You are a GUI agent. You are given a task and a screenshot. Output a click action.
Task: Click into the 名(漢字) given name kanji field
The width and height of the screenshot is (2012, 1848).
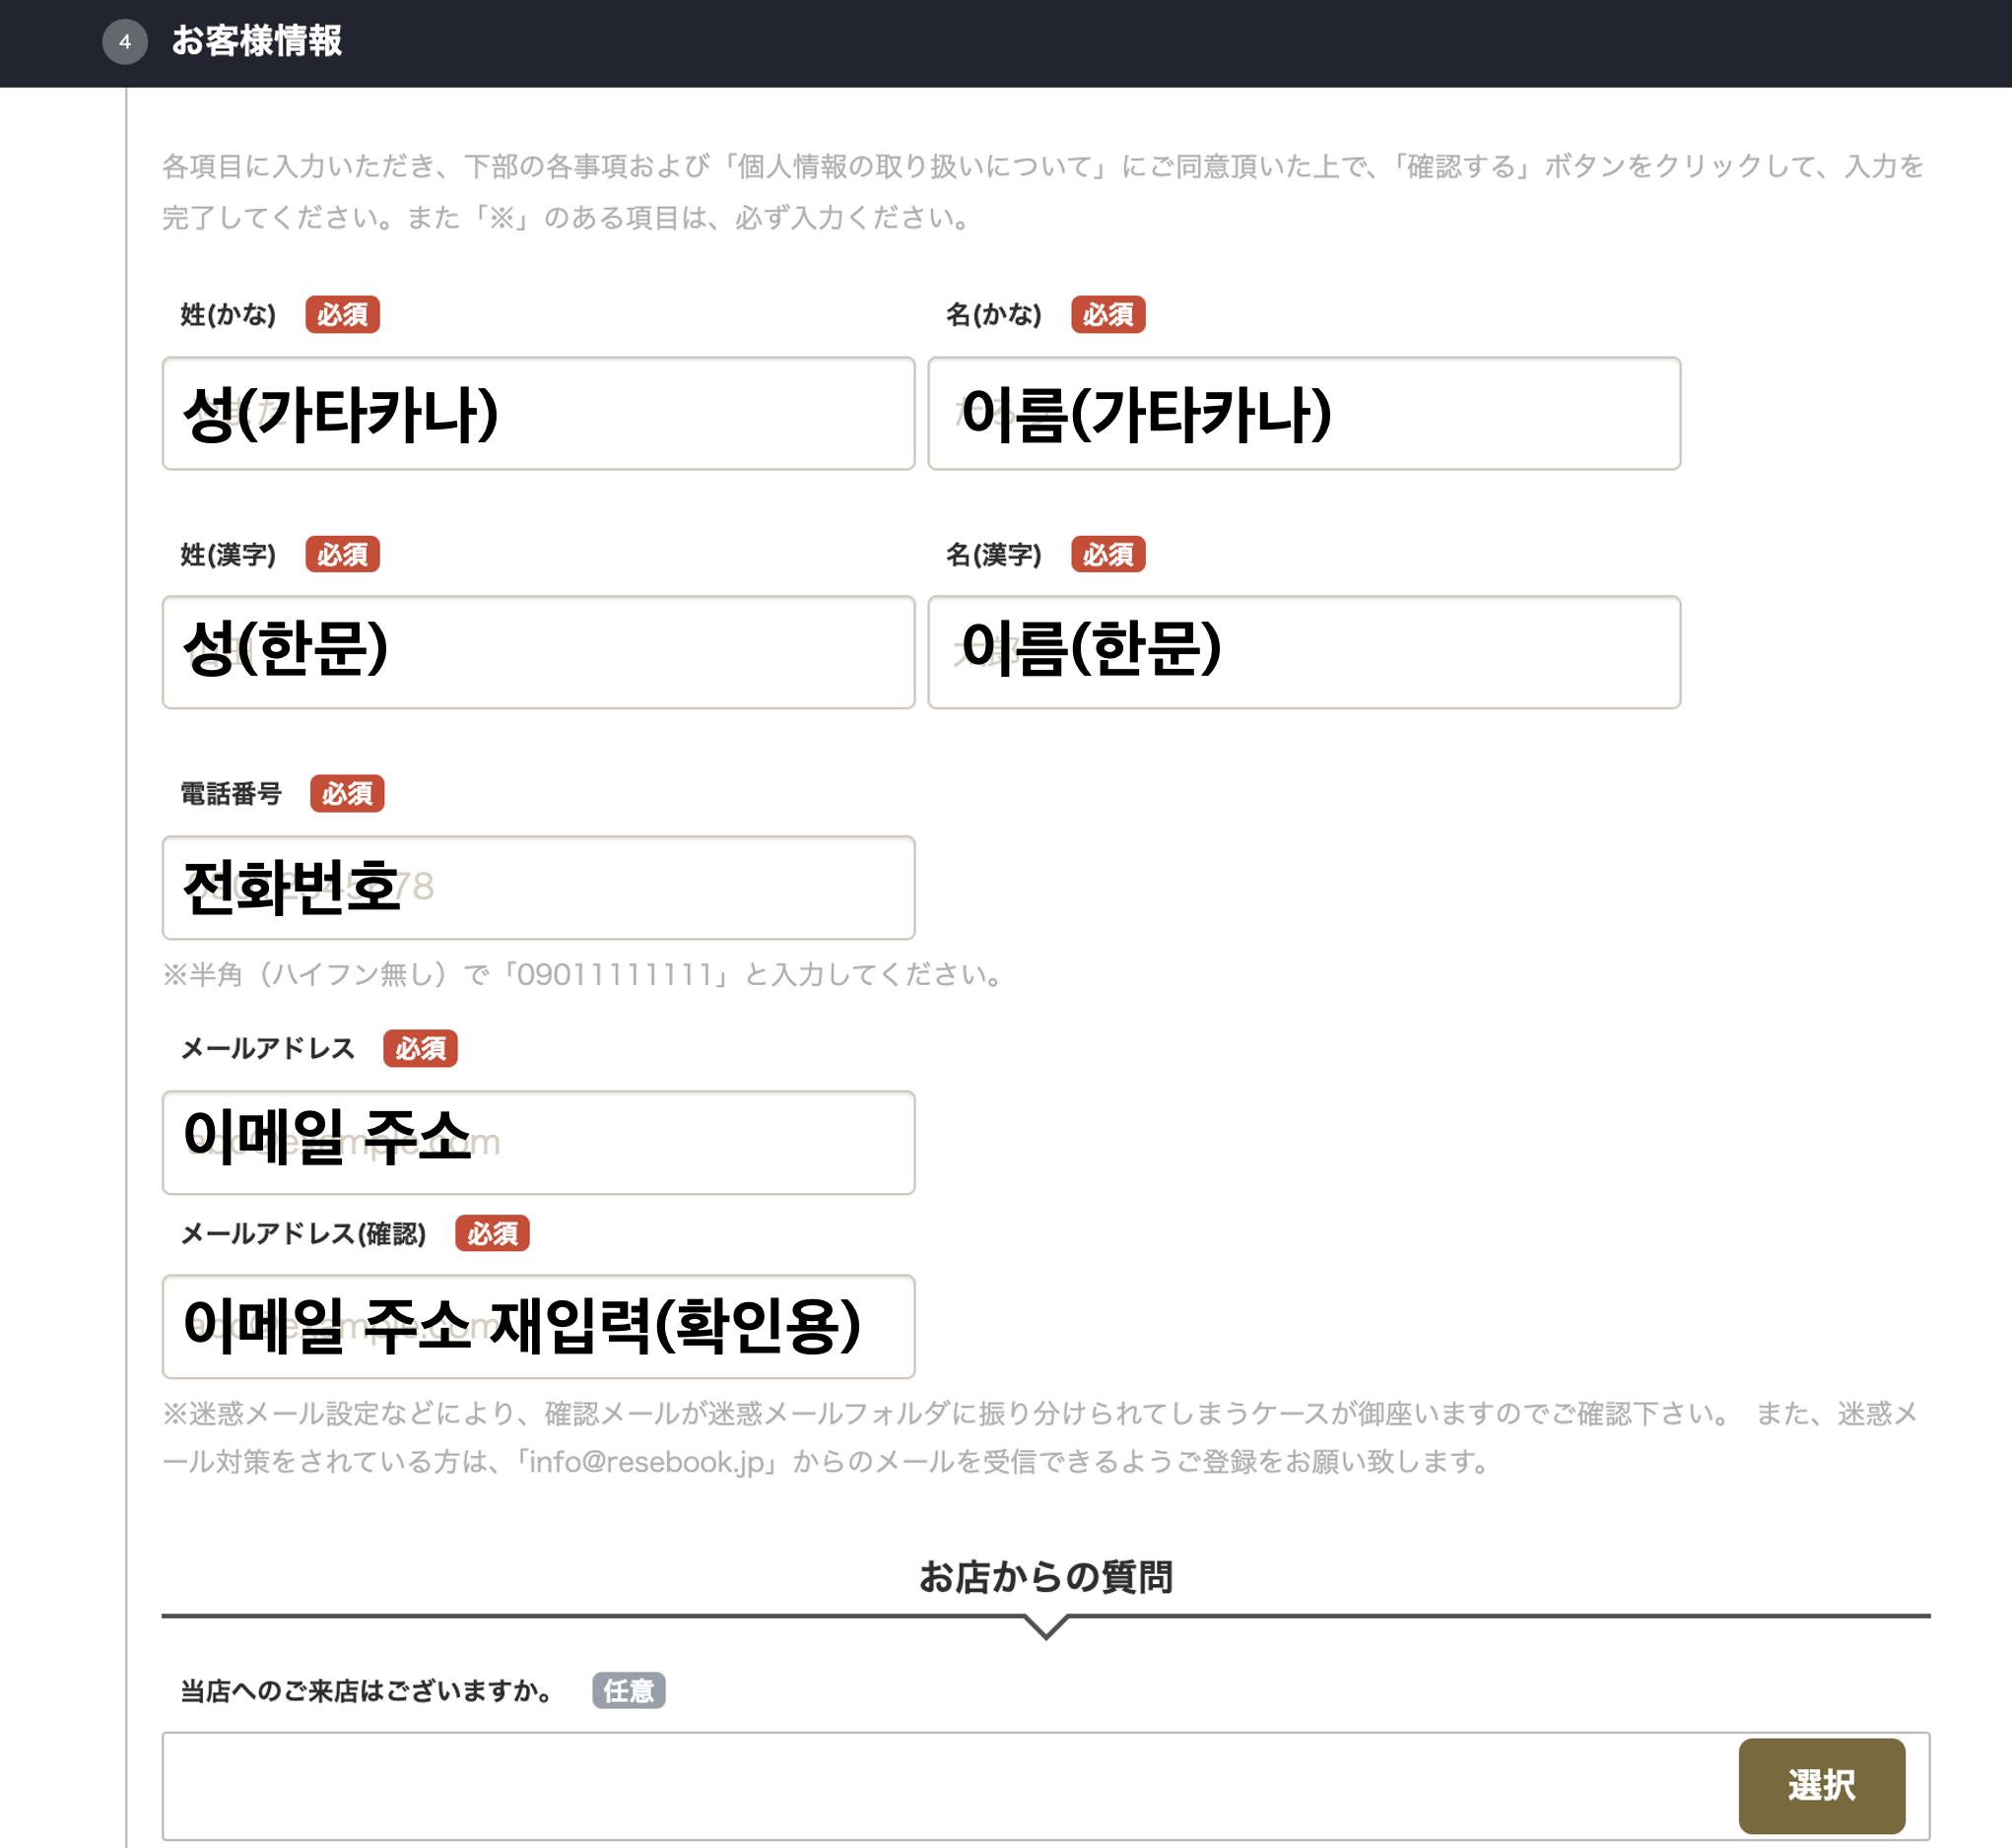[x=1303, y=653]
